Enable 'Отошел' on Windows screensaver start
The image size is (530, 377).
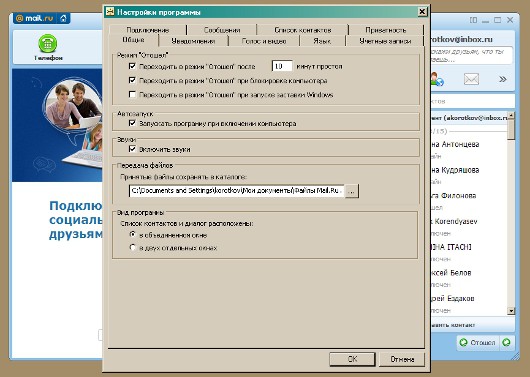[132, 94]
